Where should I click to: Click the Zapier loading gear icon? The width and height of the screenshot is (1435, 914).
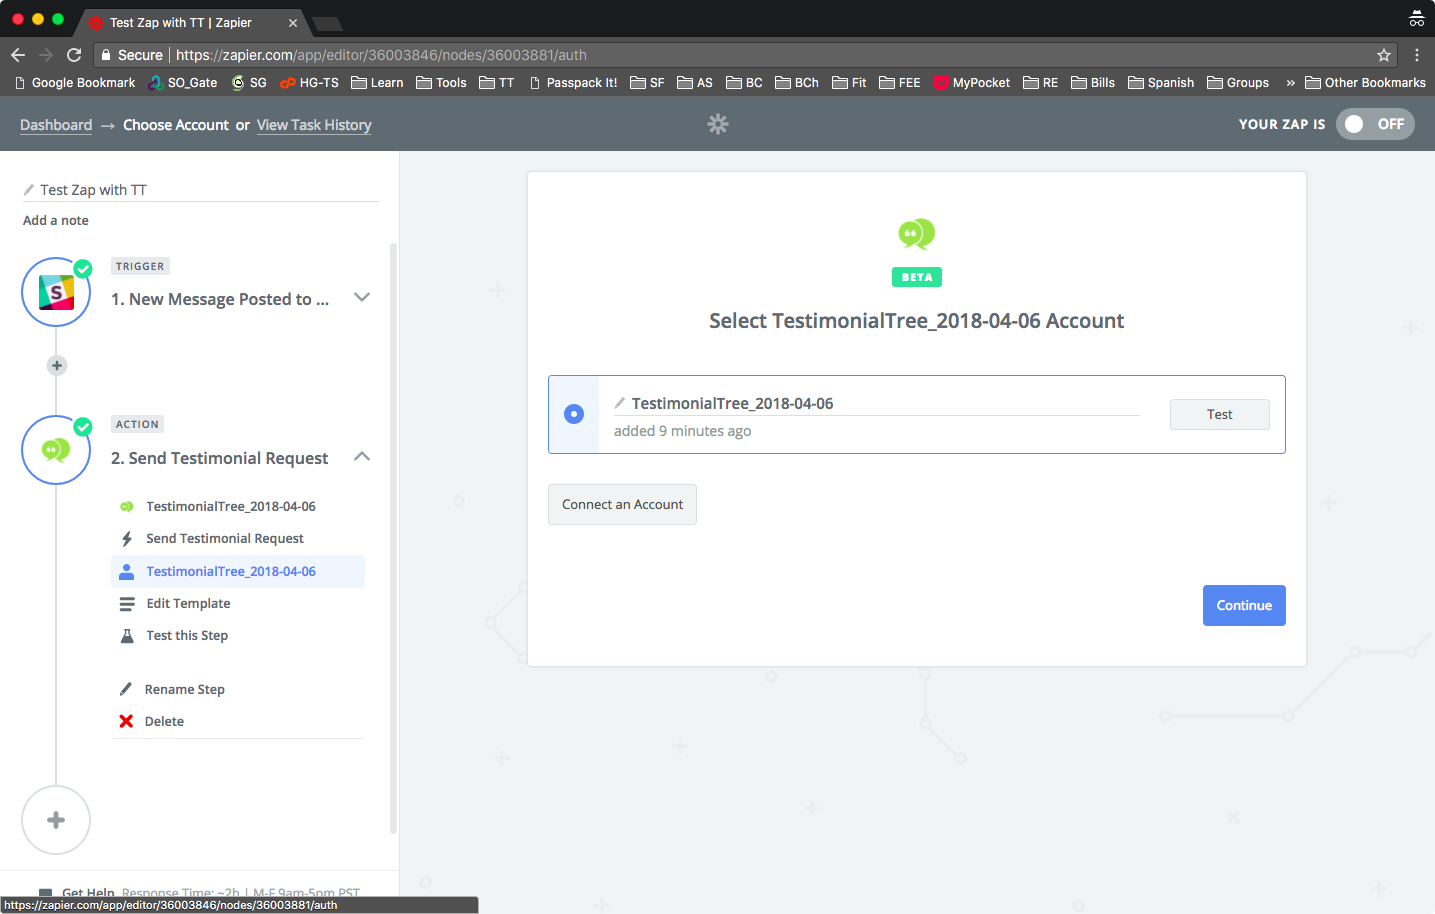(x=718, y=124)
